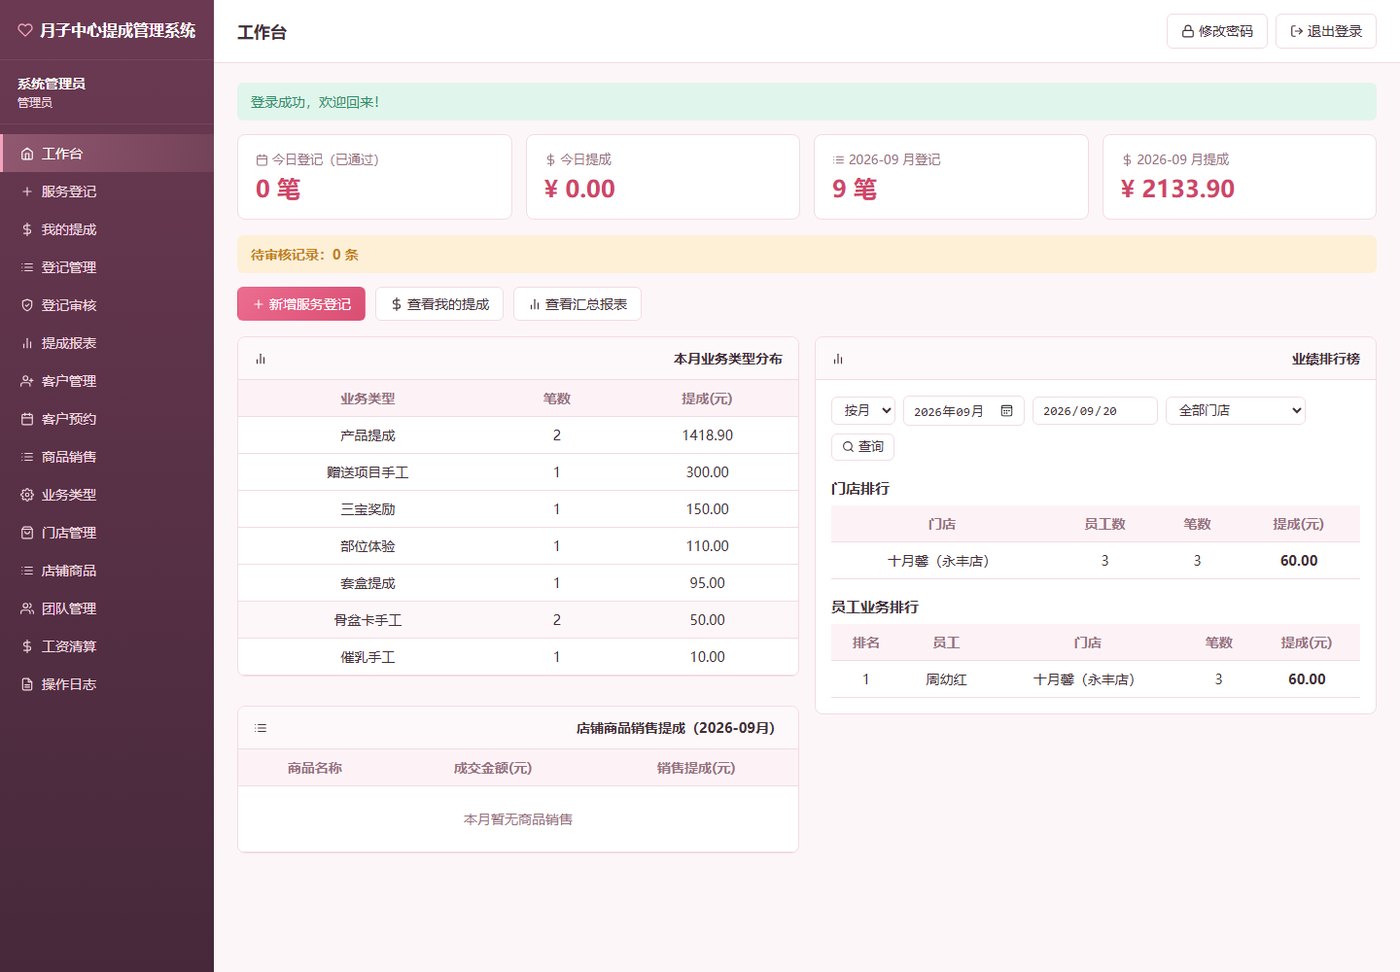
Task: Click the user icon beside 客户管理
Action: point(27,382)
